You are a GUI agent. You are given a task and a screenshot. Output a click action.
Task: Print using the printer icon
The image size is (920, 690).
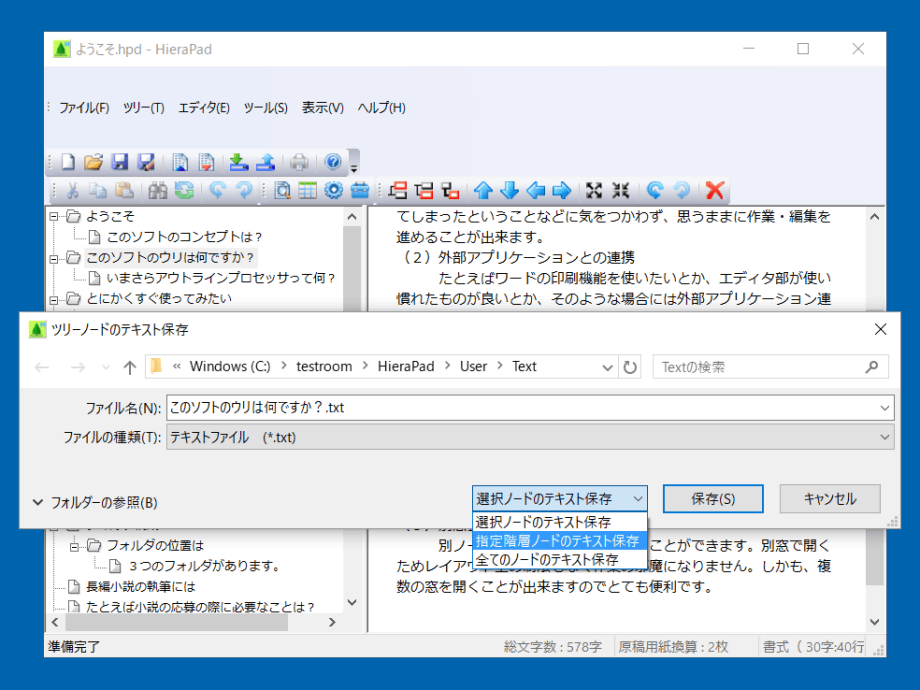pos(299,162)
